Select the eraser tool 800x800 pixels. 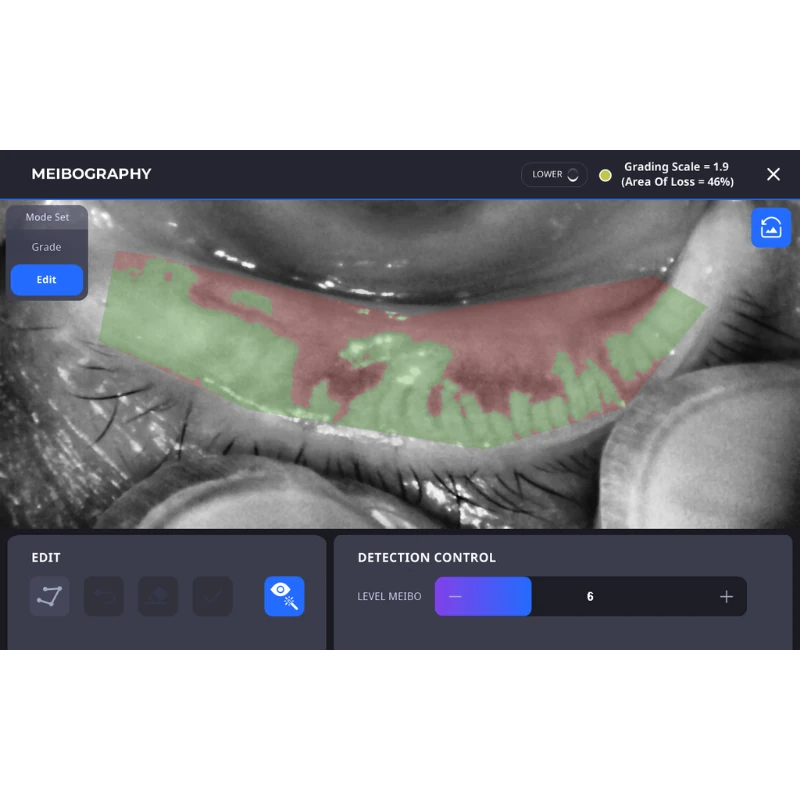158,596
